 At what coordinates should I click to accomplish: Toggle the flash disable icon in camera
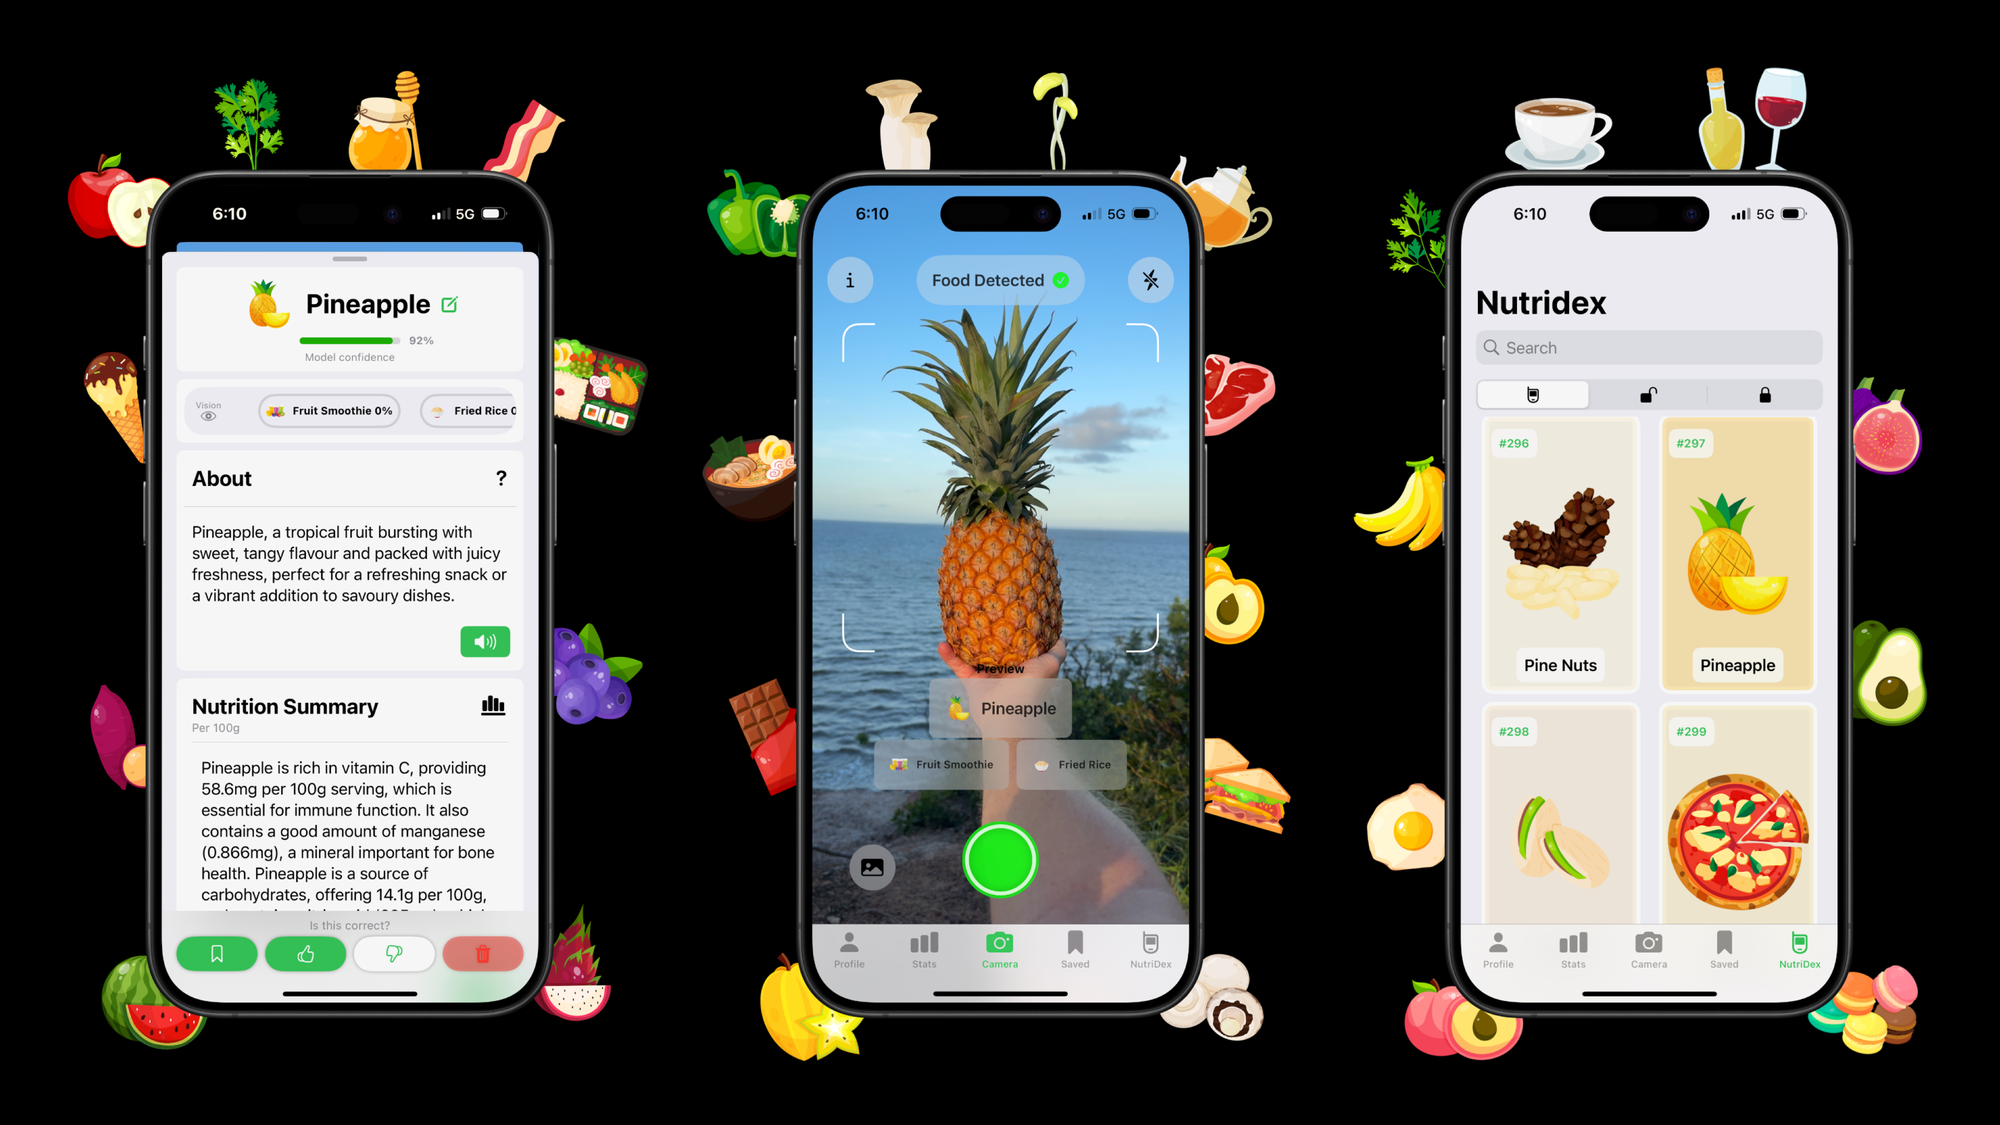(x=1151, y=280)
